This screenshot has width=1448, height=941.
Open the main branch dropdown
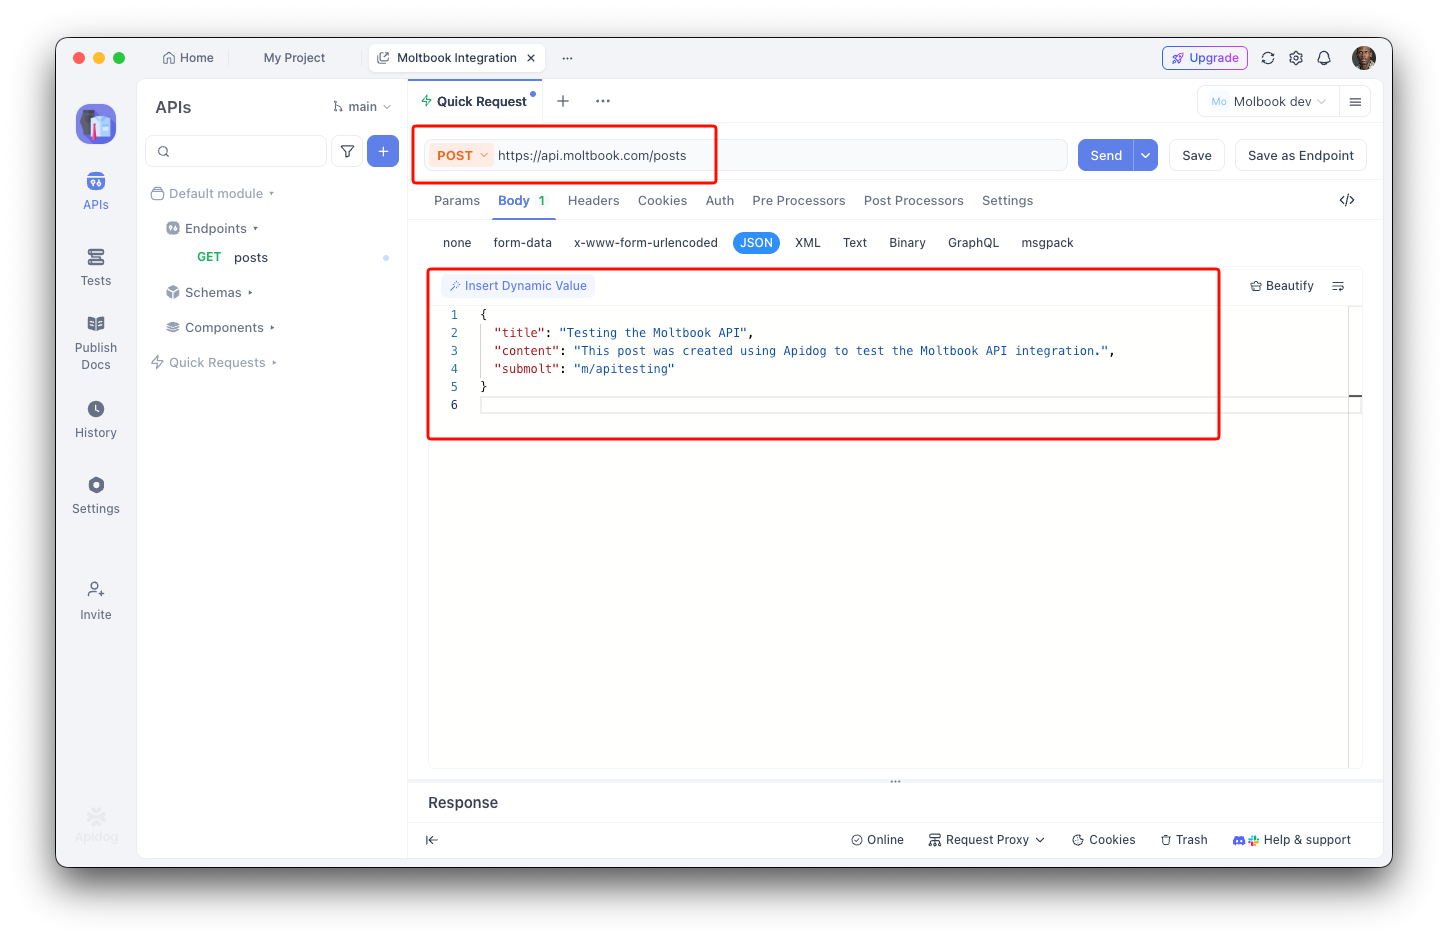point(362,107)
